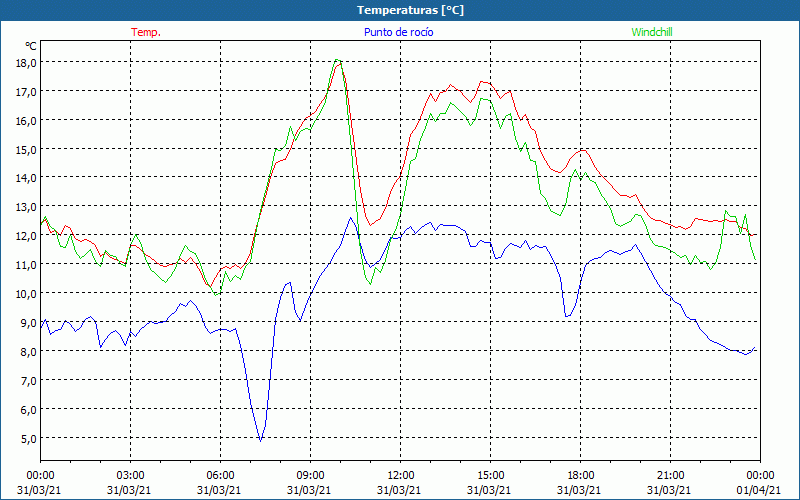Click the 09:00 time axis label

point(310,476)
